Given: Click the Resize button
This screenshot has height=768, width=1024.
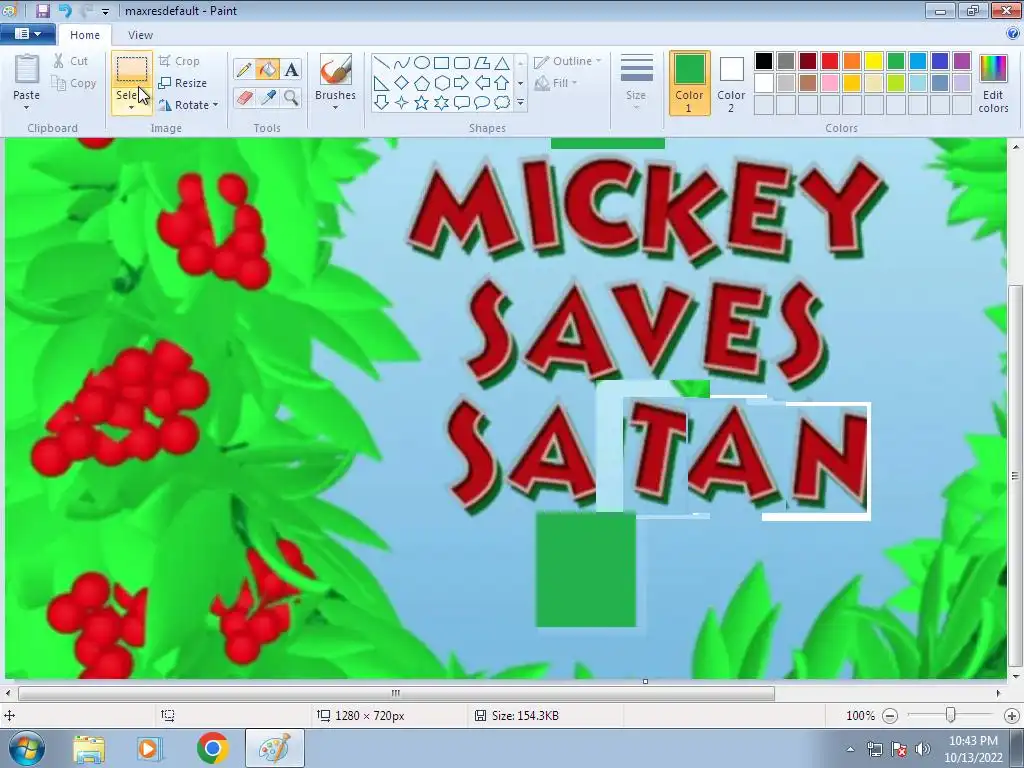Looking at the screenshot, I should click(182, 83).
